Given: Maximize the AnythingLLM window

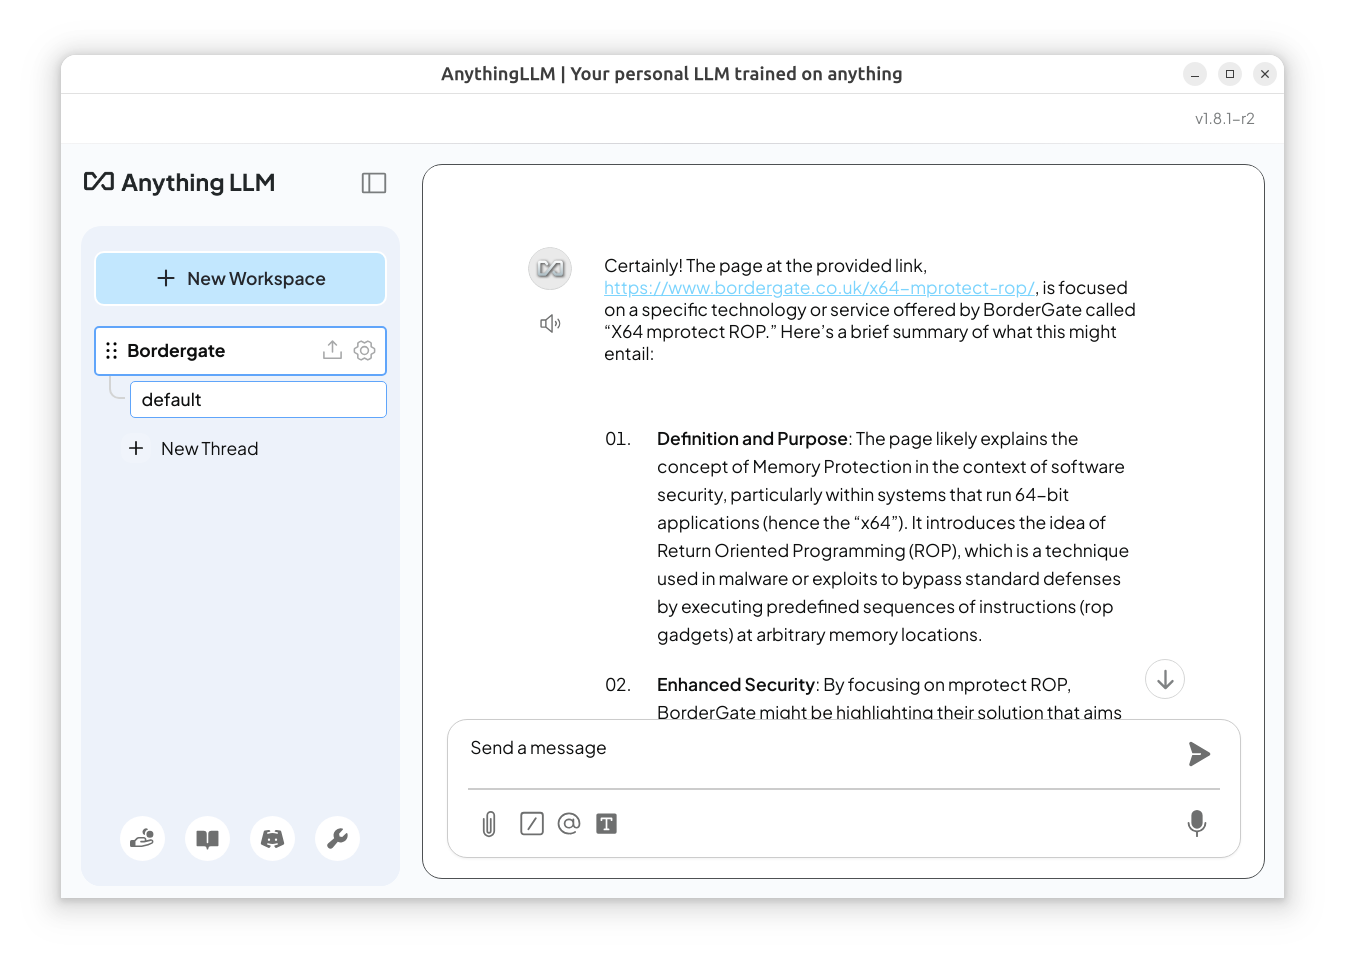Looking at the screenshot, I should 1230,74.
